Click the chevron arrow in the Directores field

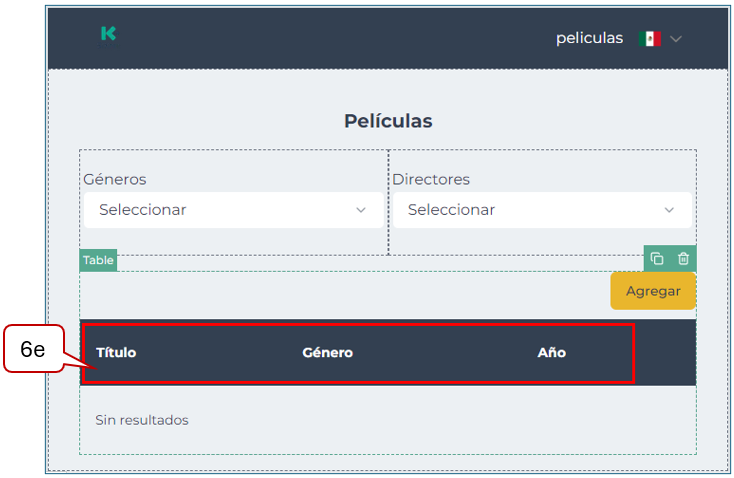tap(670, 210)
